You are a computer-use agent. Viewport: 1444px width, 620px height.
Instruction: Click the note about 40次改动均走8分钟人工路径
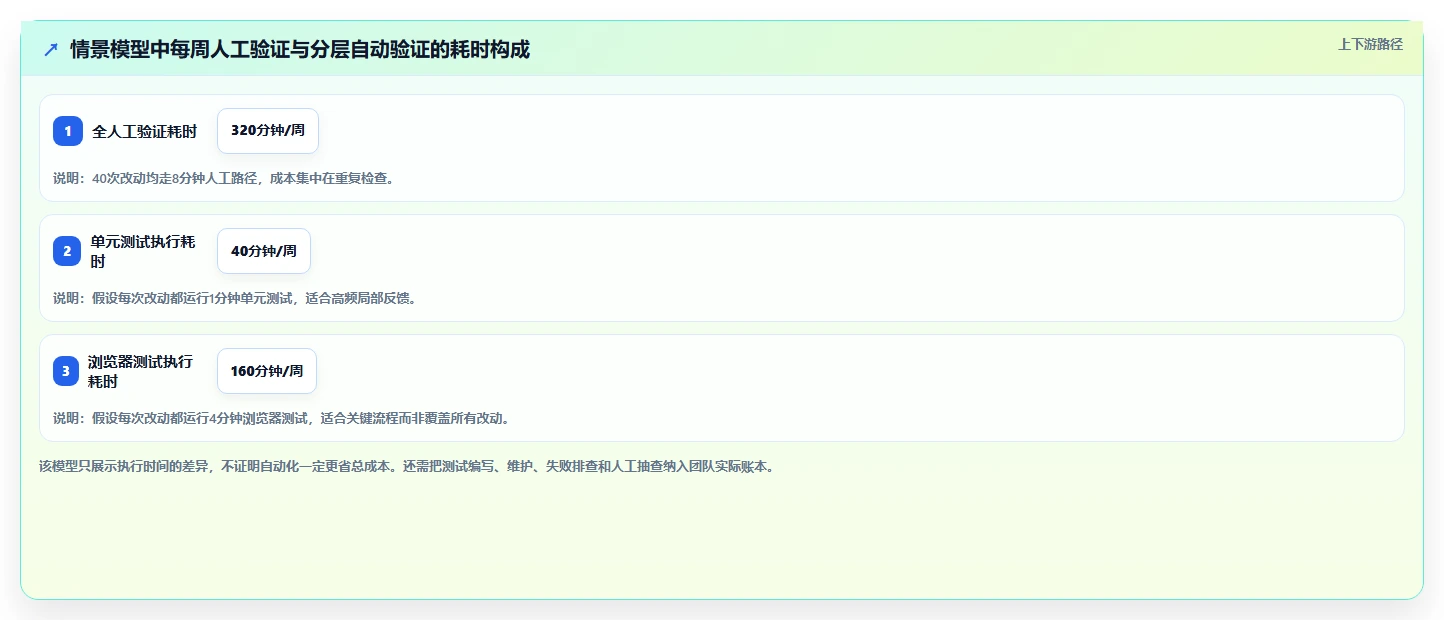pos(224,178)
